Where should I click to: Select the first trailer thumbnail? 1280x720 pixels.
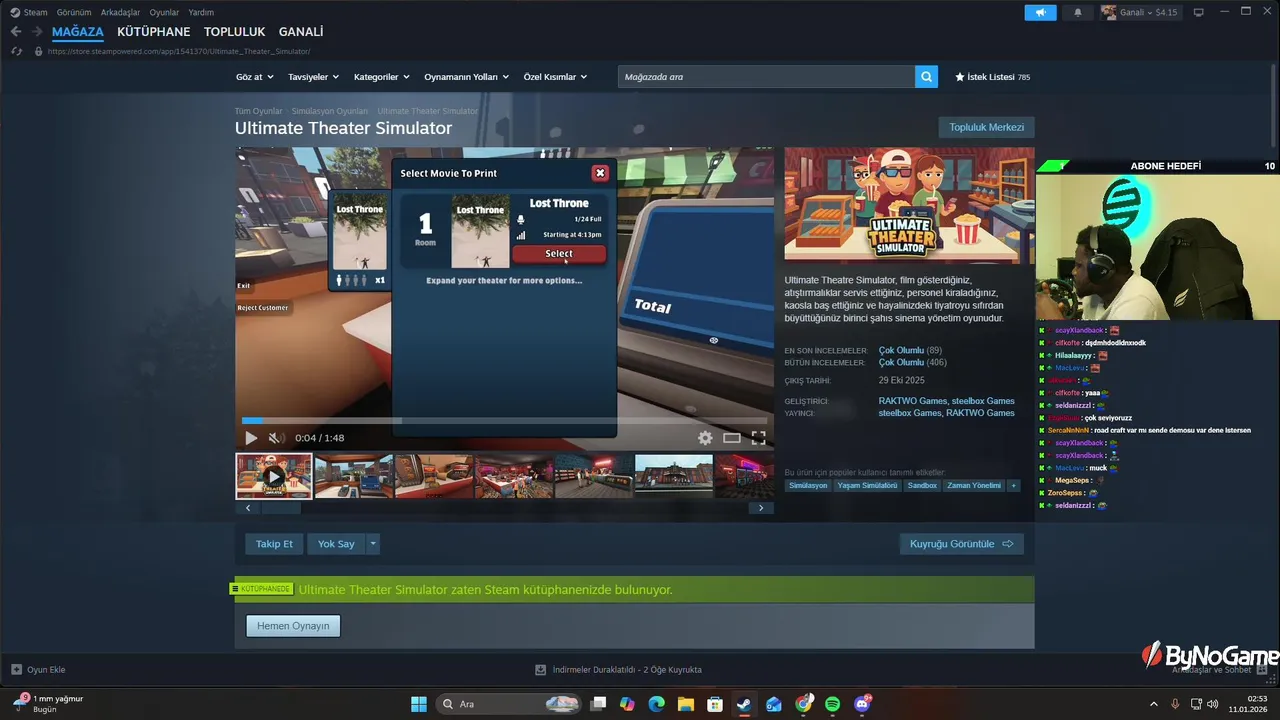click(x=274, y=476)
